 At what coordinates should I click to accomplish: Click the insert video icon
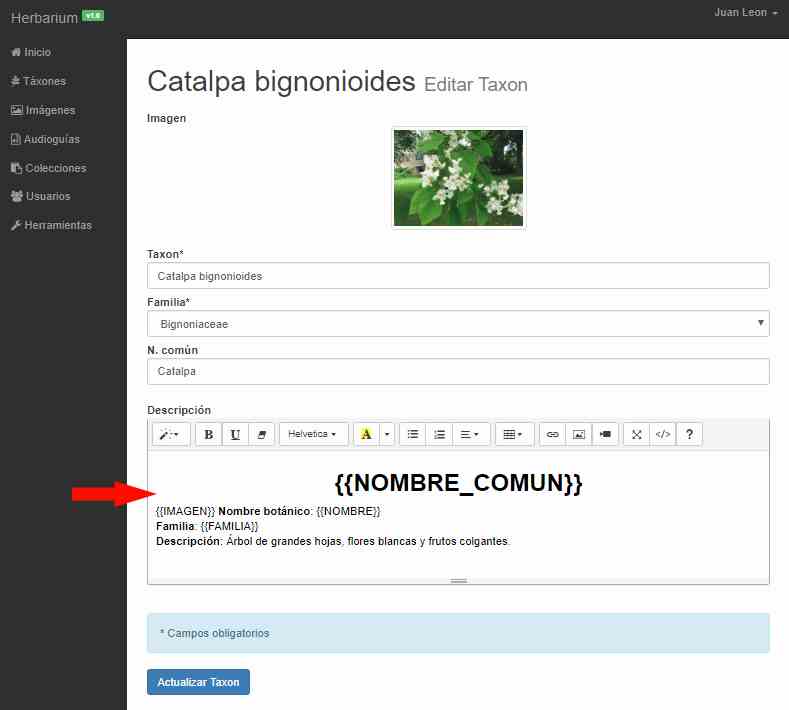605,434
